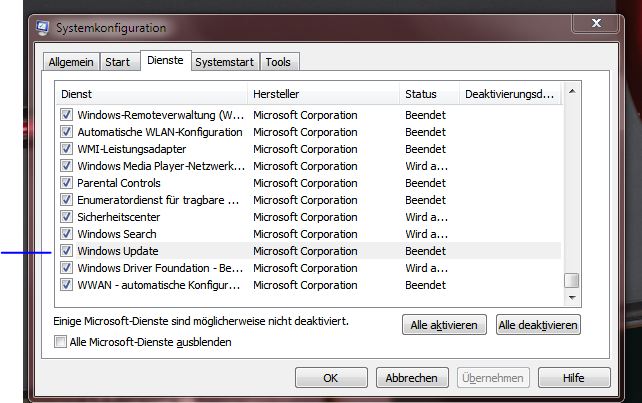Viewport: 642px width, 403px height.
Task: Toggle the Parental Controls checkbox
Action: click(x=66, y=183)
